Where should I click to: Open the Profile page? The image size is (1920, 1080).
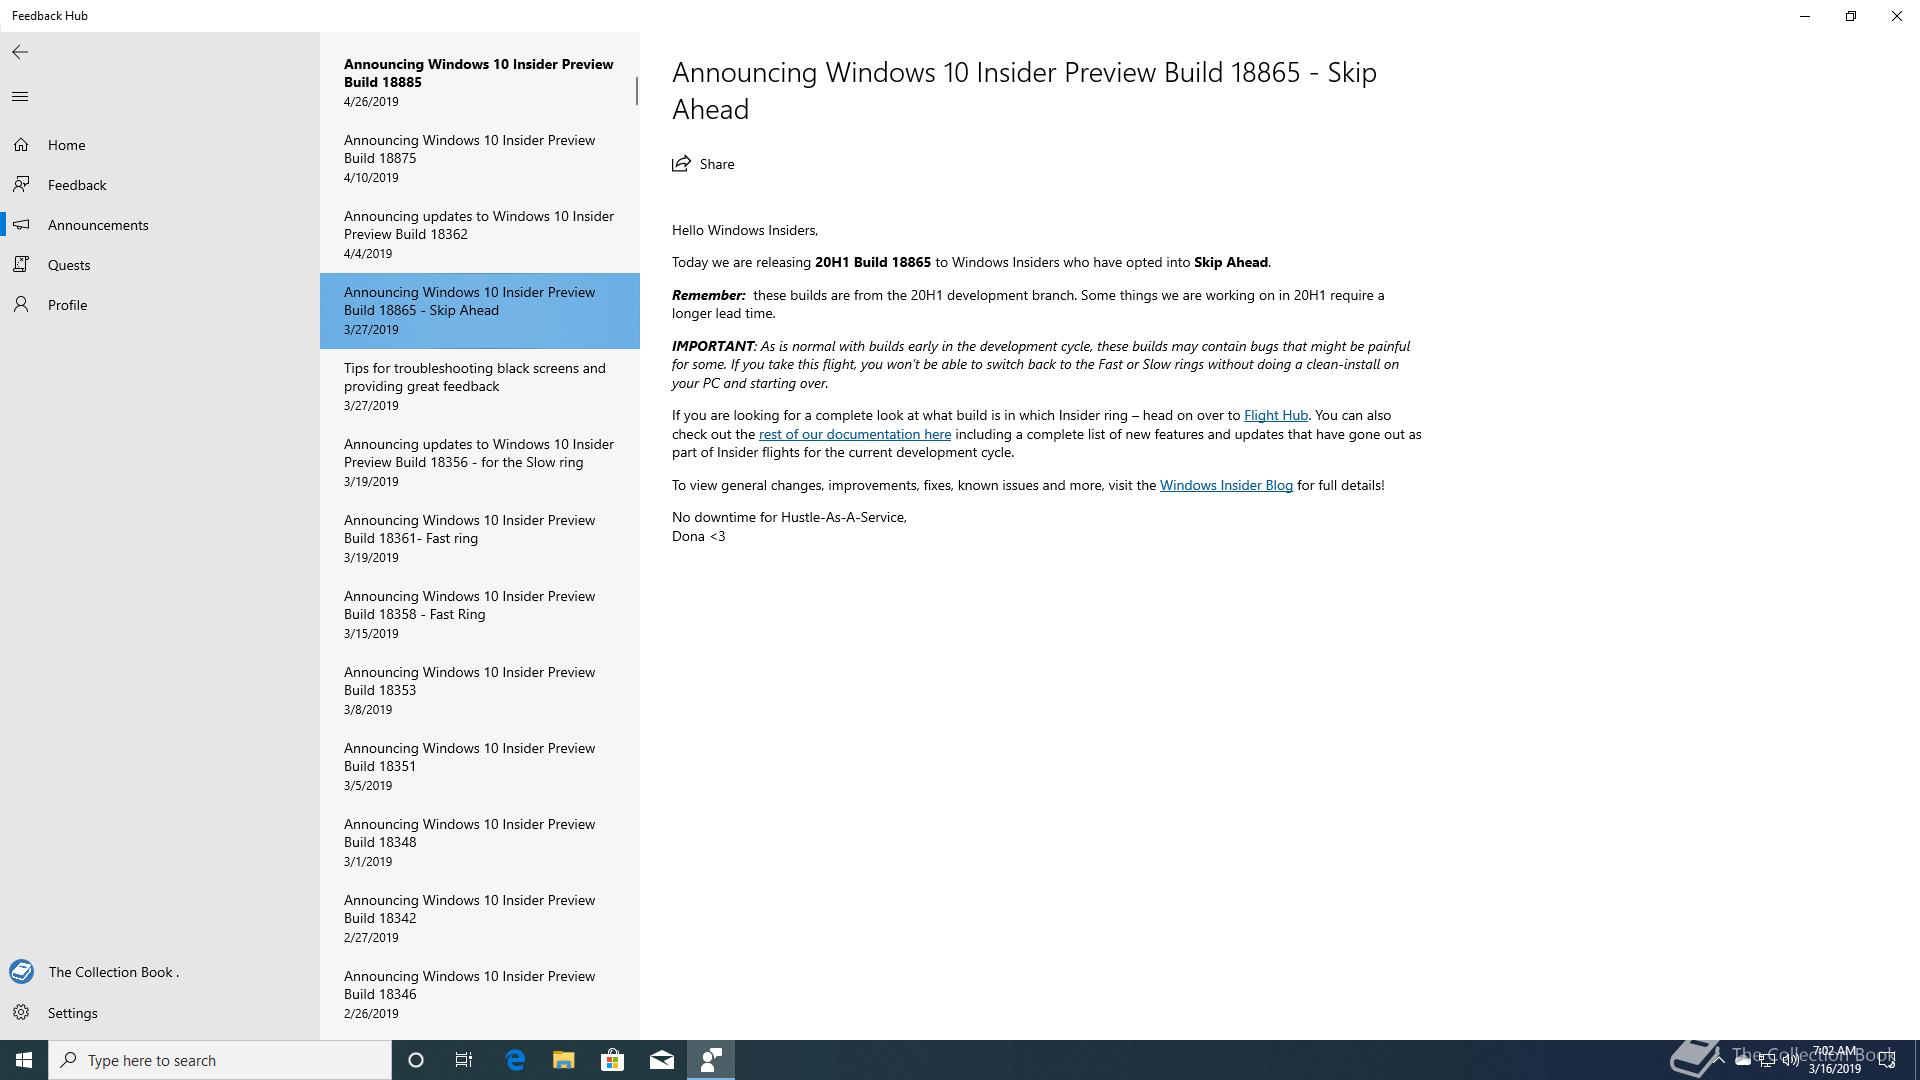coord(160,305)
